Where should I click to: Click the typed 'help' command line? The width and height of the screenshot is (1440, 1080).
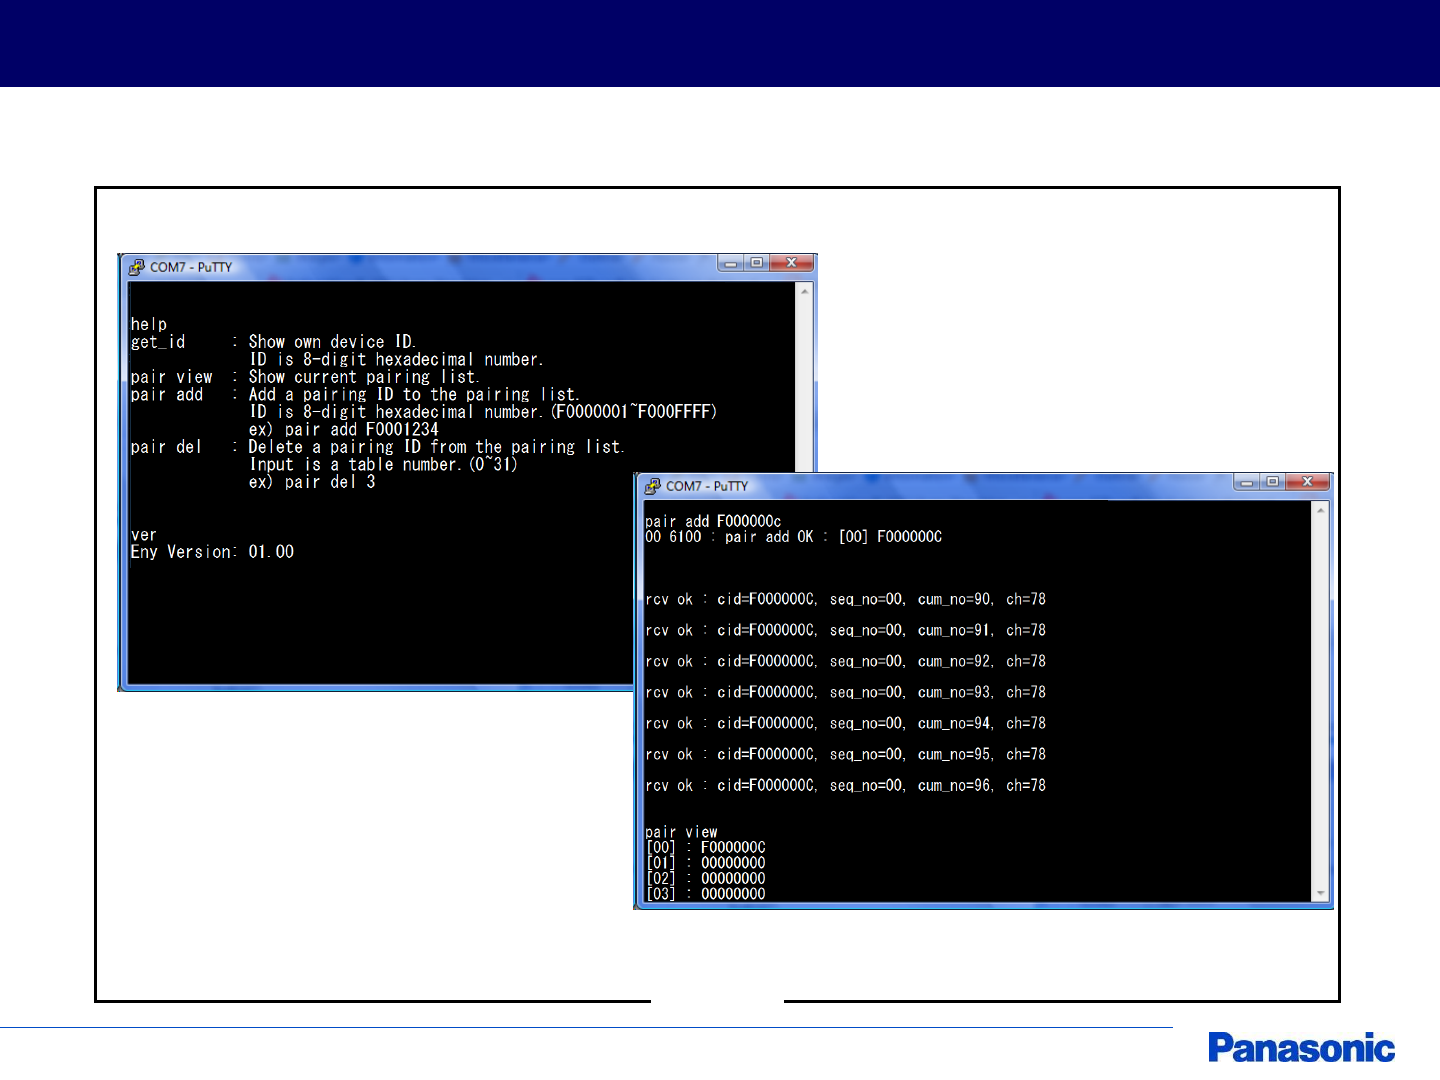[149, 324]
